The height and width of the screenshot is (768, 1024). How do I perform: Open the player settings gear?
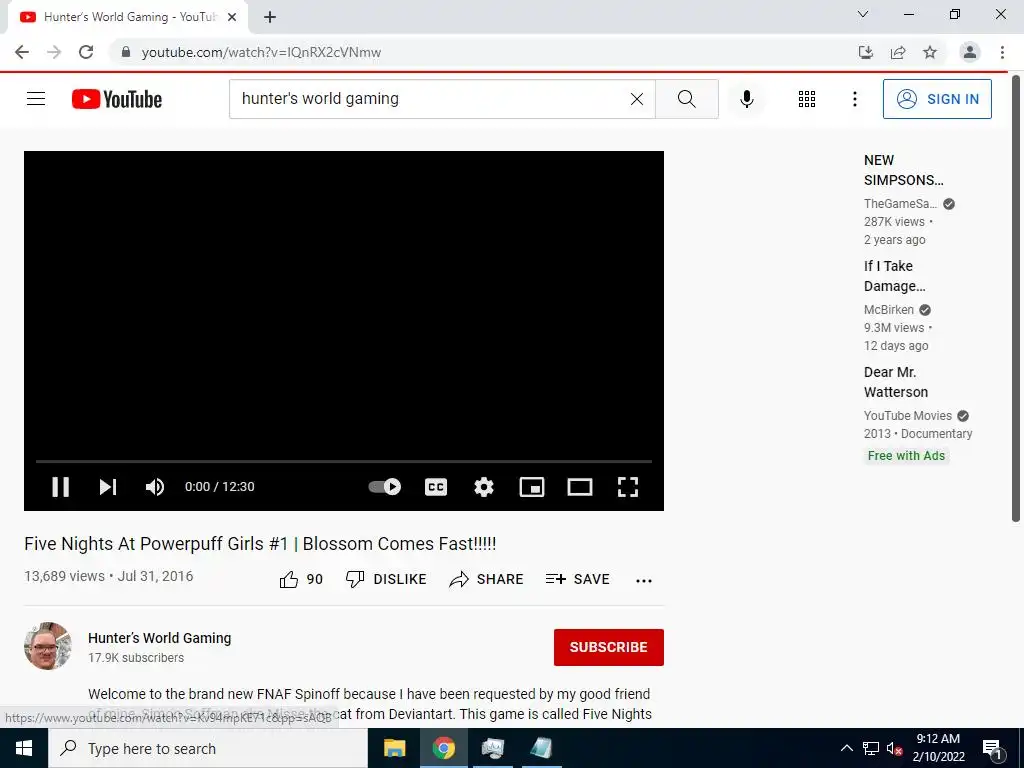484,487
